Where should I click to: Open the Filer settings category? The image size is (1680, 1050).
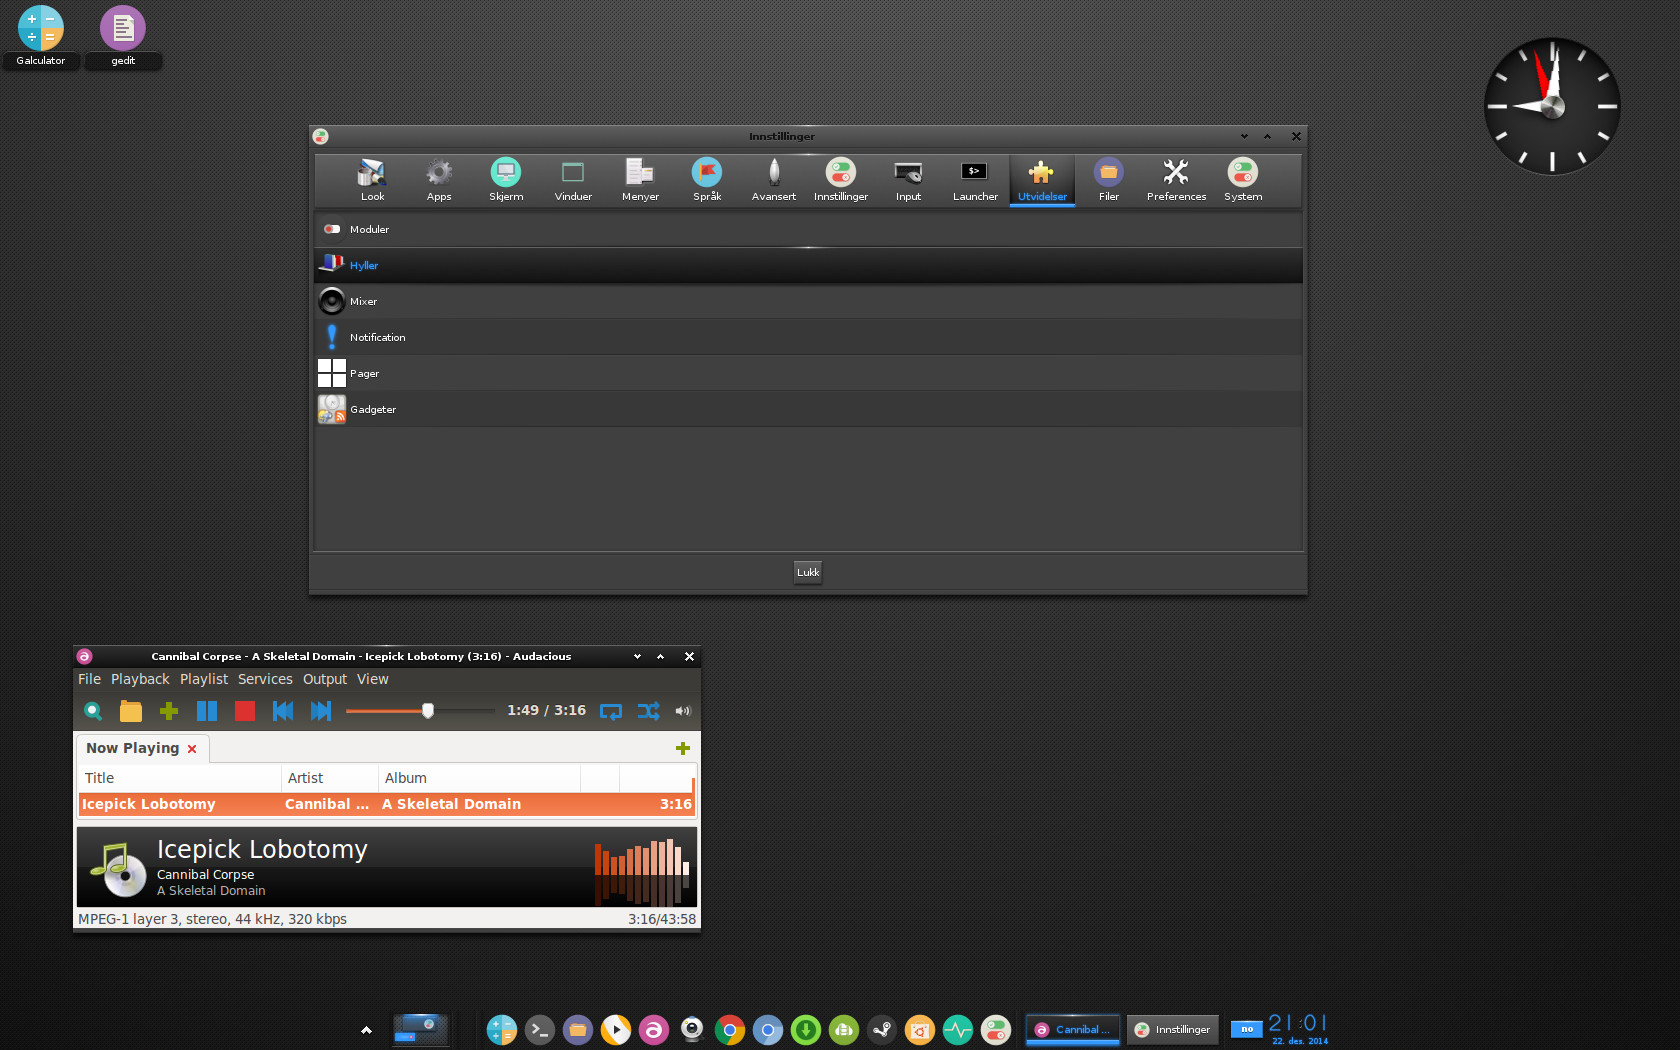click(x=1109, y=180)
